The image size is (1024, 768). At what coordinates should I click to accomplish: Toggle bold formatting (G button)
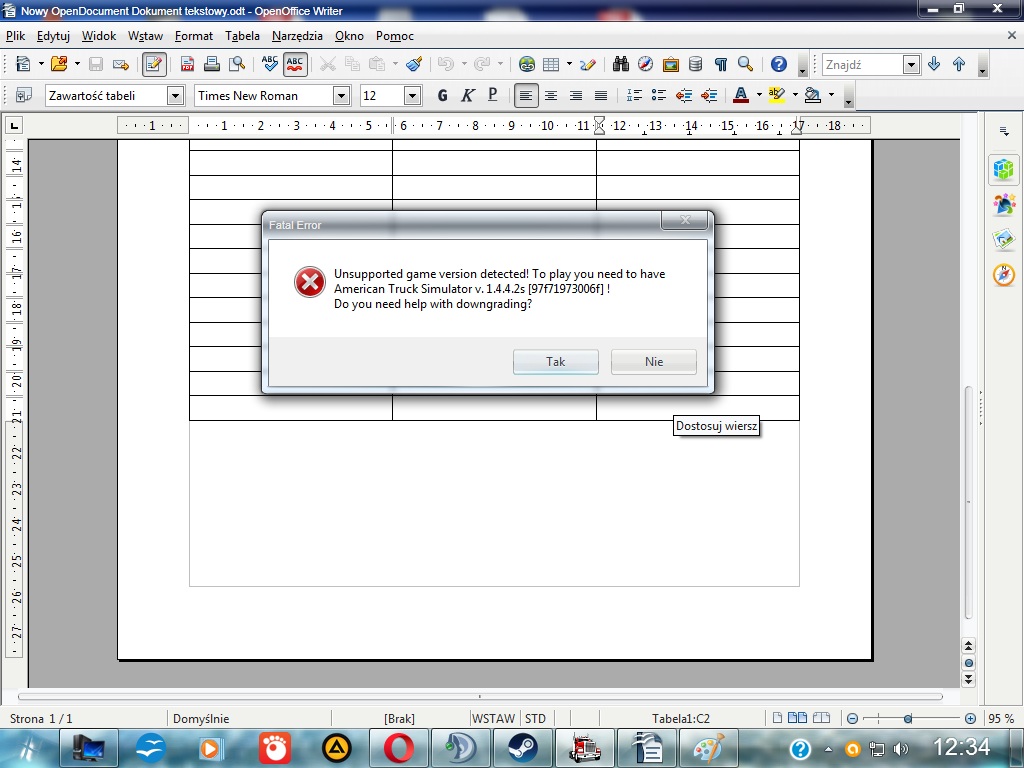(442, 95)
